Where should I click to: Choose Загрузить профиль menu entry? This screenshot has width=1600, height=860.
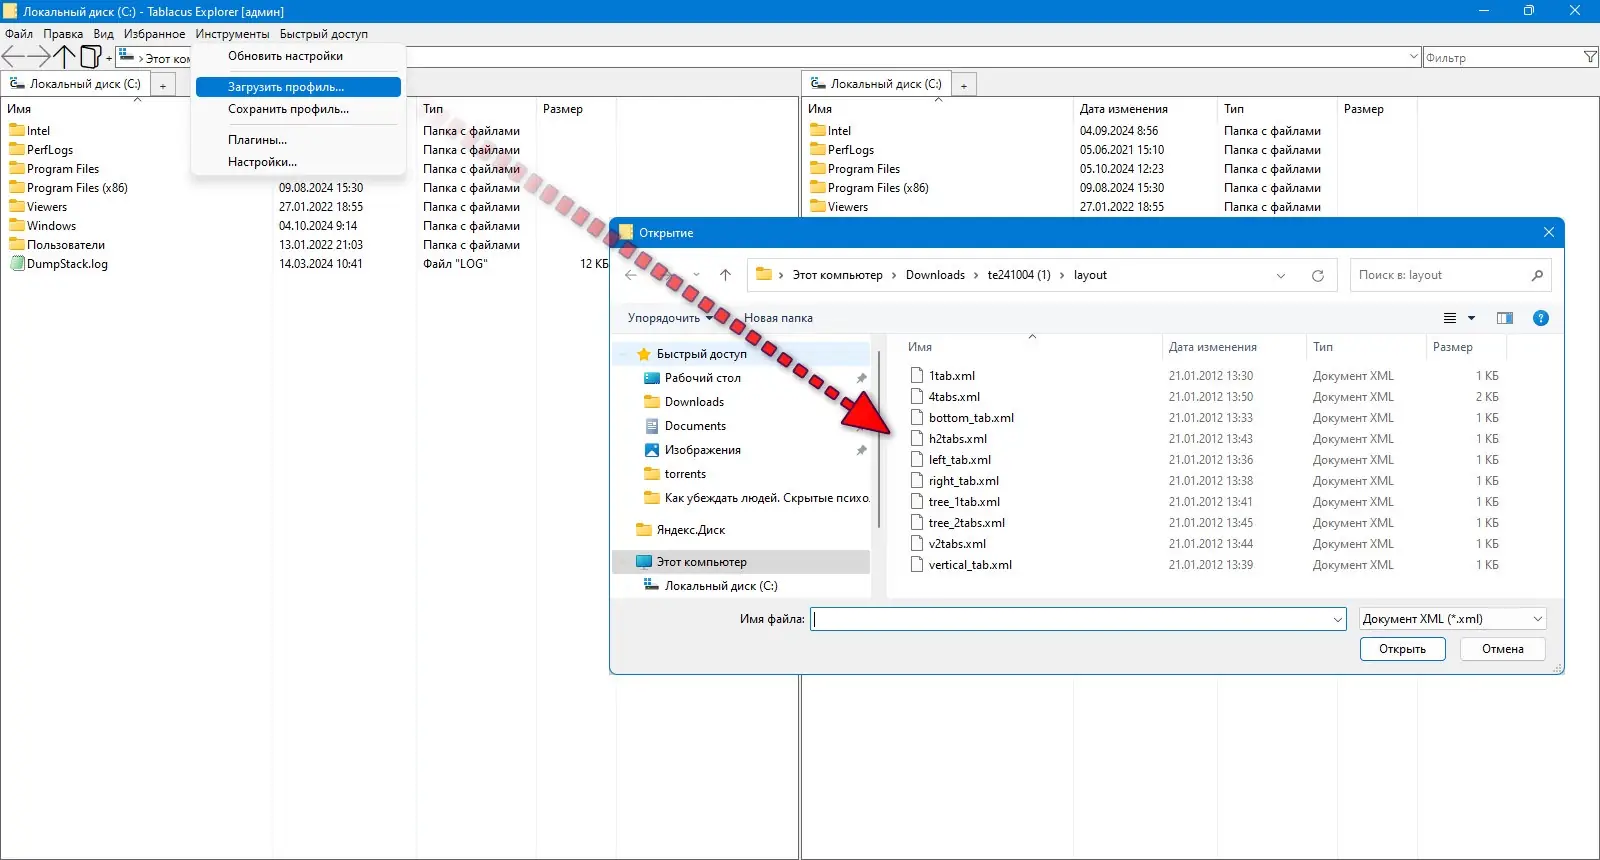(x=298, y=87)
